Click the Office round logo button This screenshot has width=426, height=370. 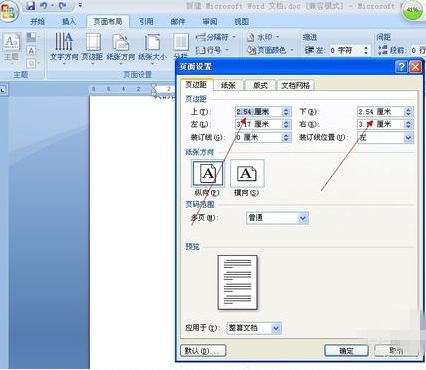9,11
